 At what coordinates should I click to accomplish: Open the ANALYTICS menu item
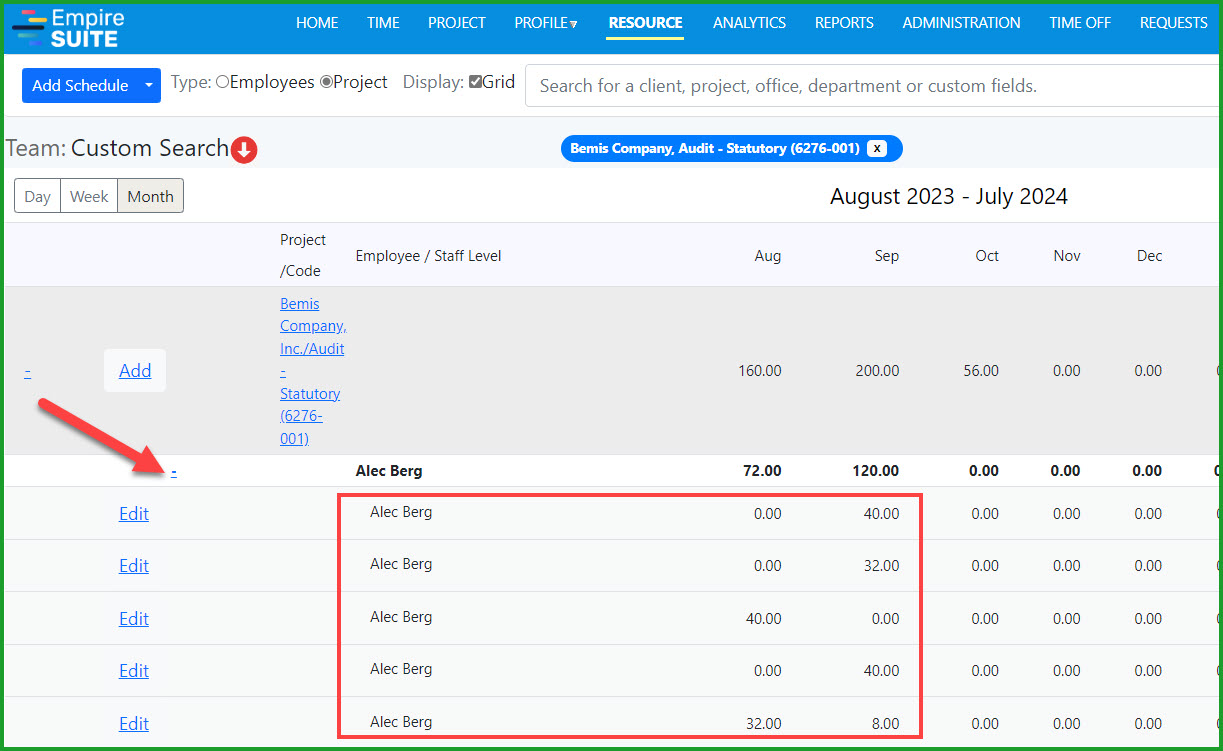click(x=749, y=23)
